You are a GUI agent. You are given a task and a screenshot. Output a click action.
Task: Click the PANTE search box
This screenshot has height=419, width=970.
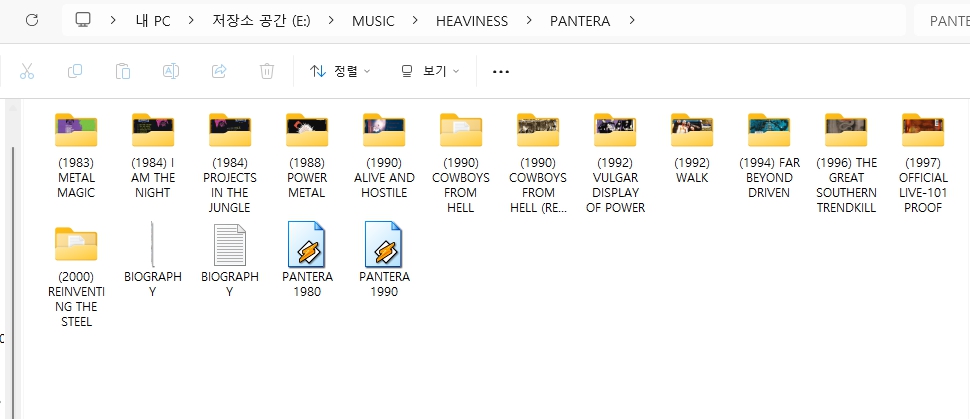(942, 21)
